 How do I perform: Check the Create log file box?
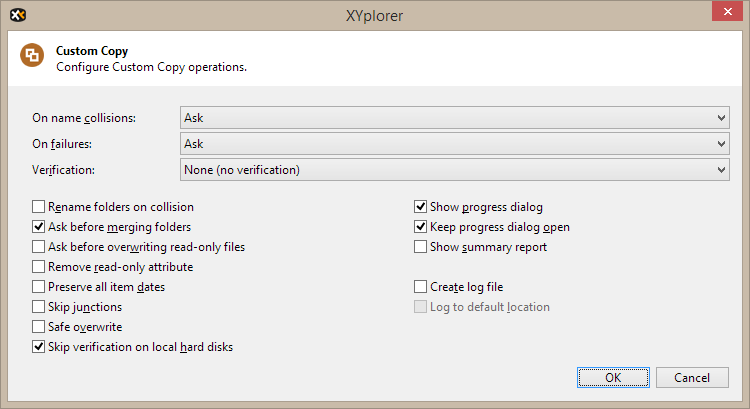(421, 287)
